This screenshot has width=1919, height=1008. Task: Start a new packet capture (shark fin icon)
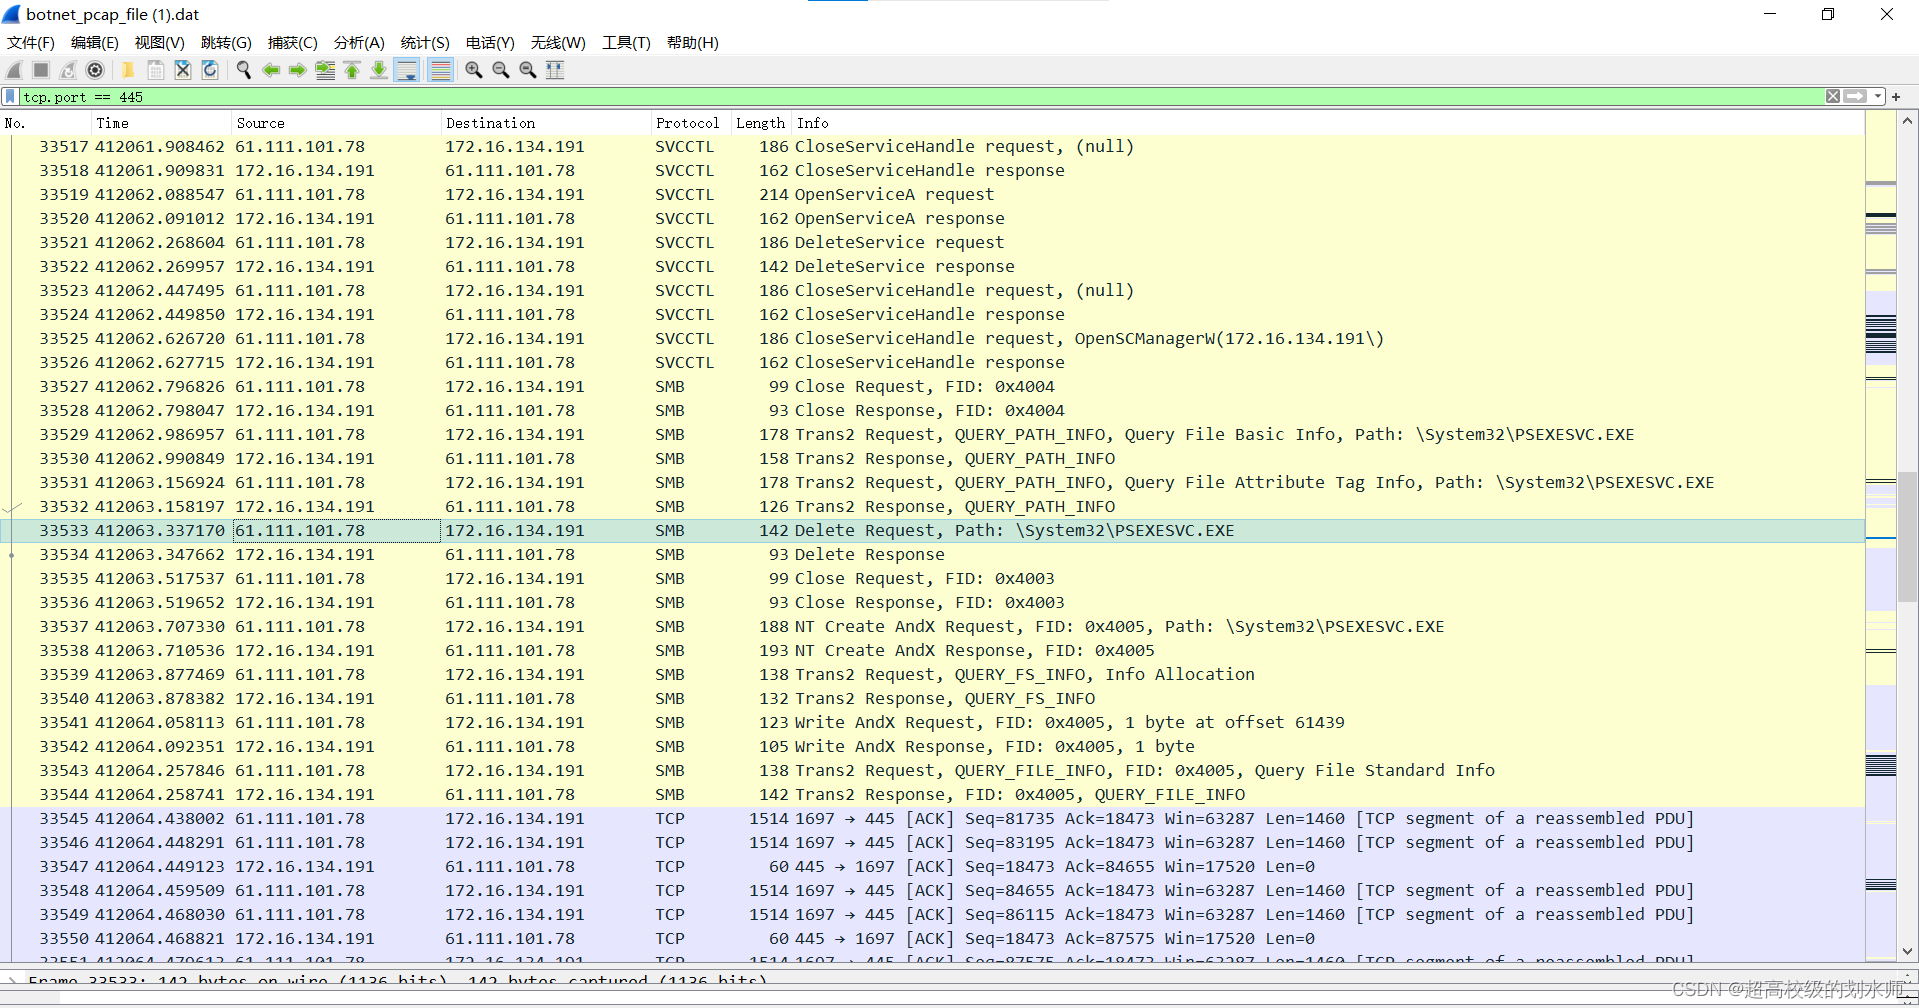14,70
